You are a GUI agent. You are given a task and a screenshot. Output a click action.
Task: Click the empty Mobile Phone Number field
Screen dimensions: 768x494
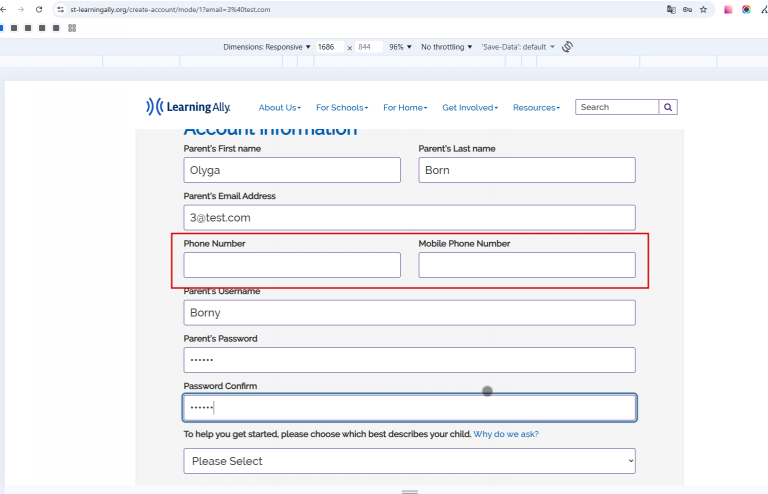pyautogui.click(x=527, y=265)
